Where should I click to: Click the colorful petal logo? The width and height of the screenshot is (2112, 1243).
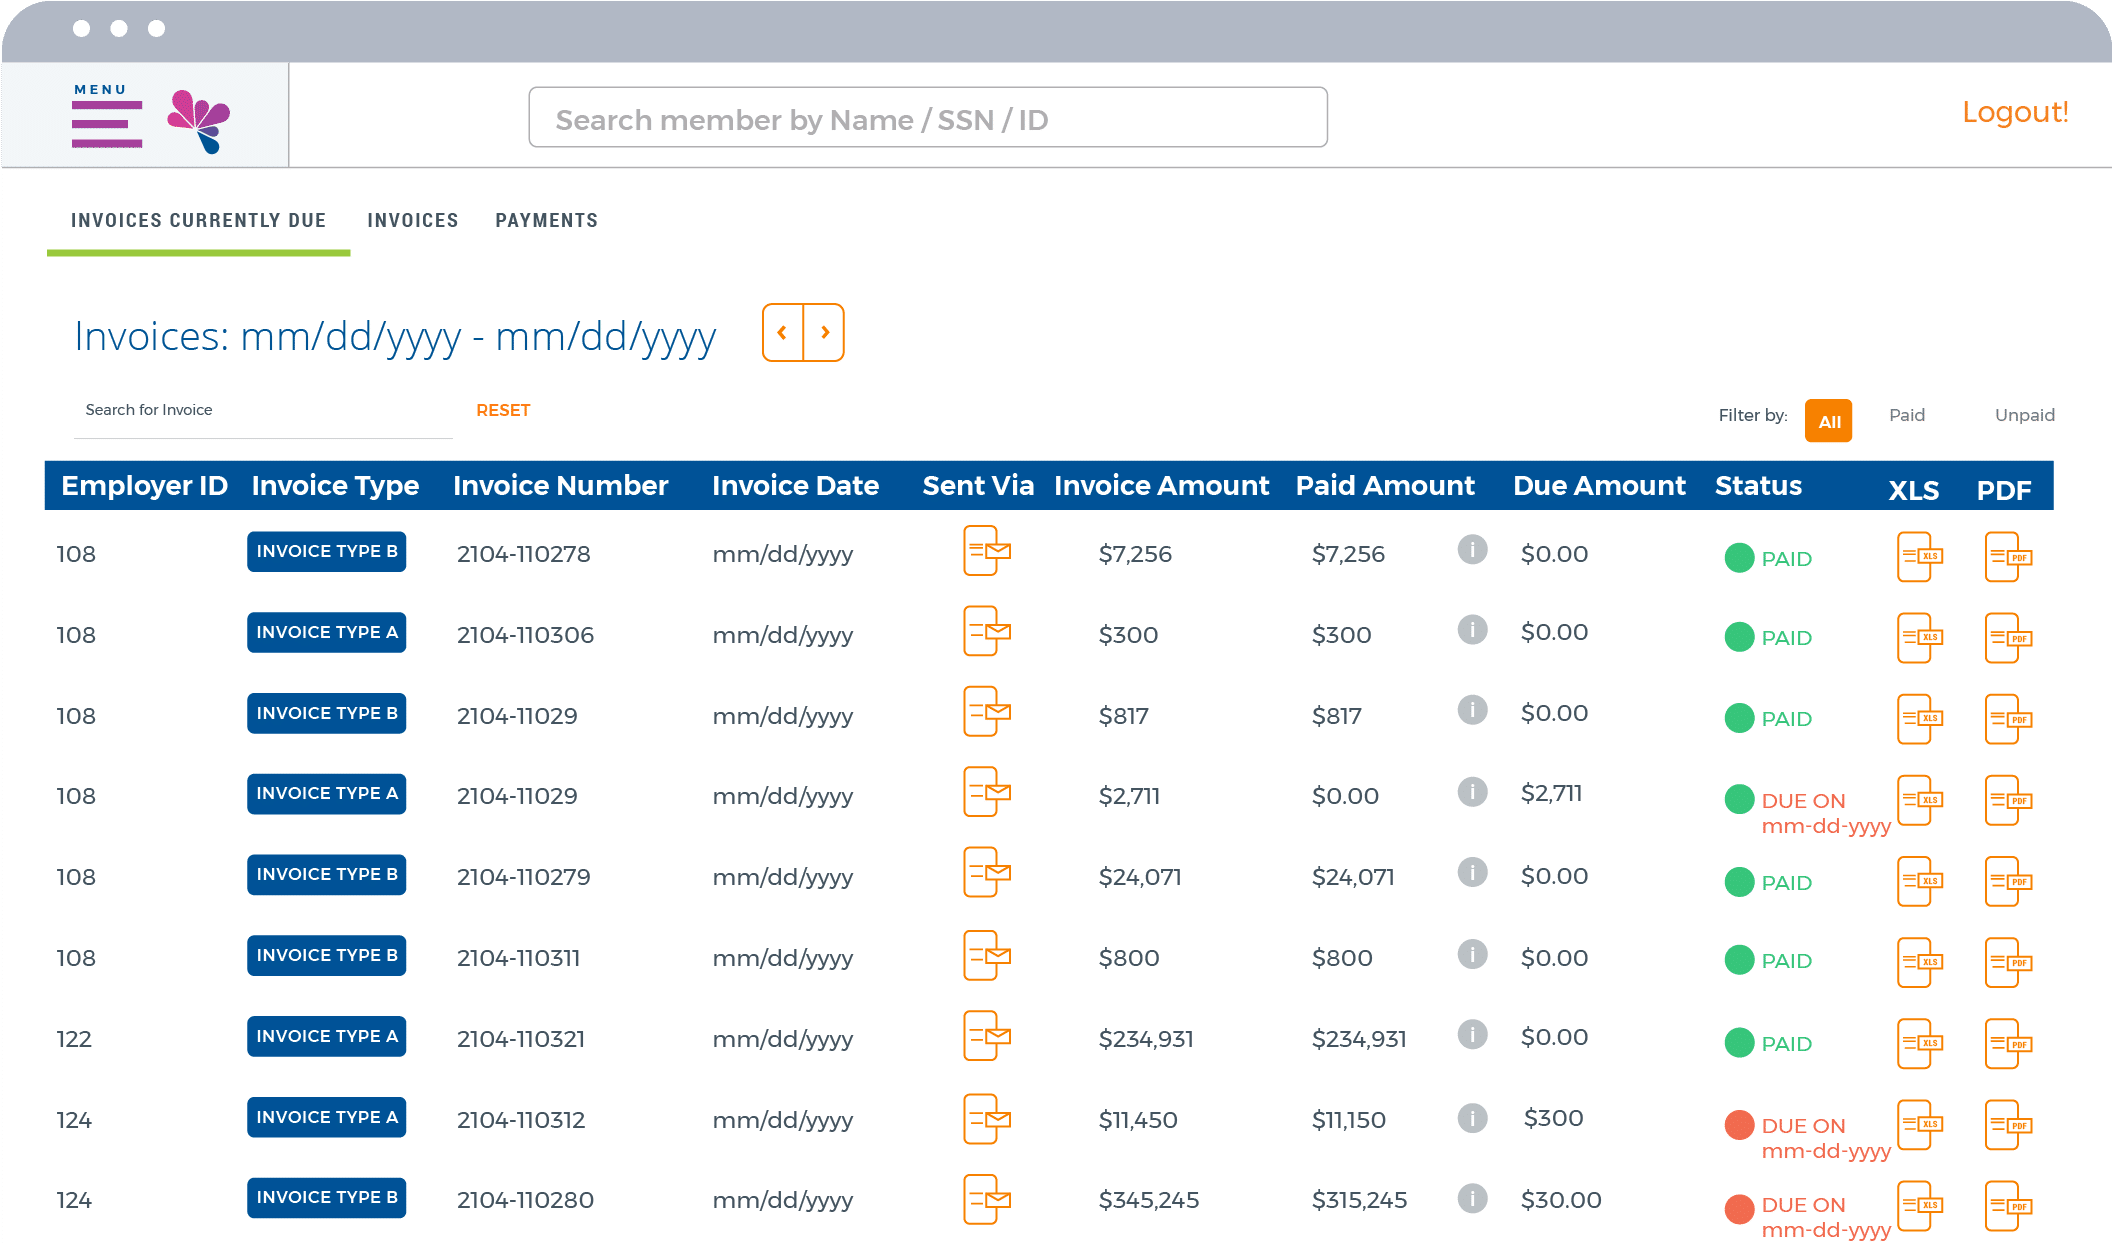click(199, 121)
